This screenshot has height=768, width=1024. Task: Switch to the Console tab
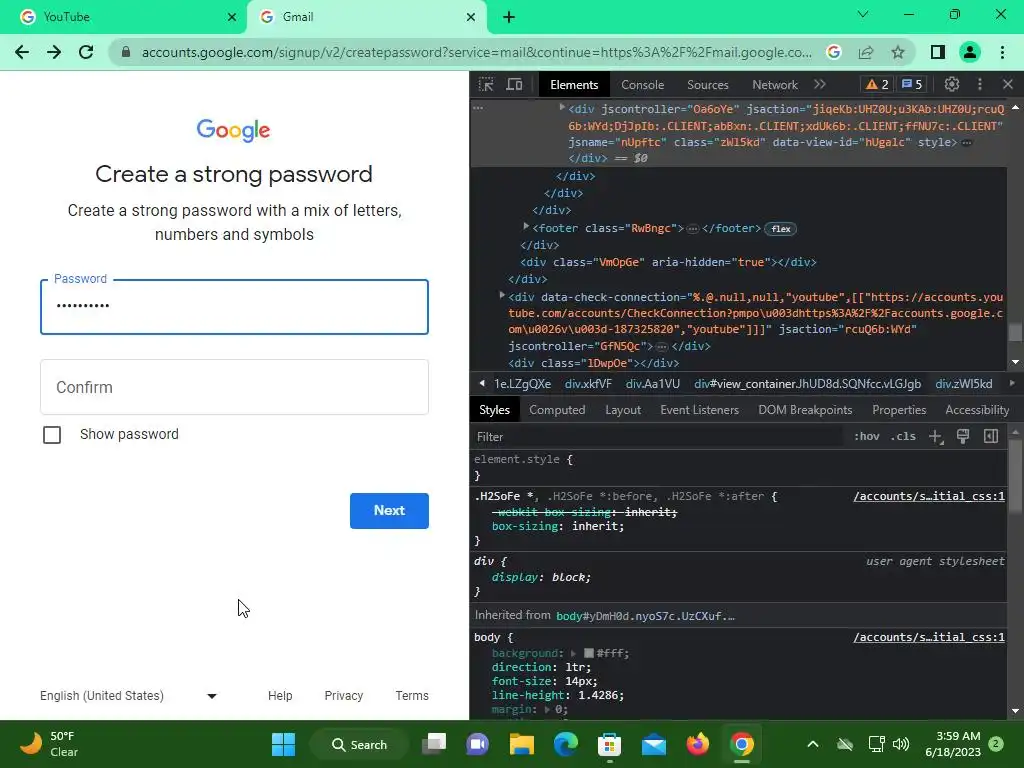click(643, 85)
